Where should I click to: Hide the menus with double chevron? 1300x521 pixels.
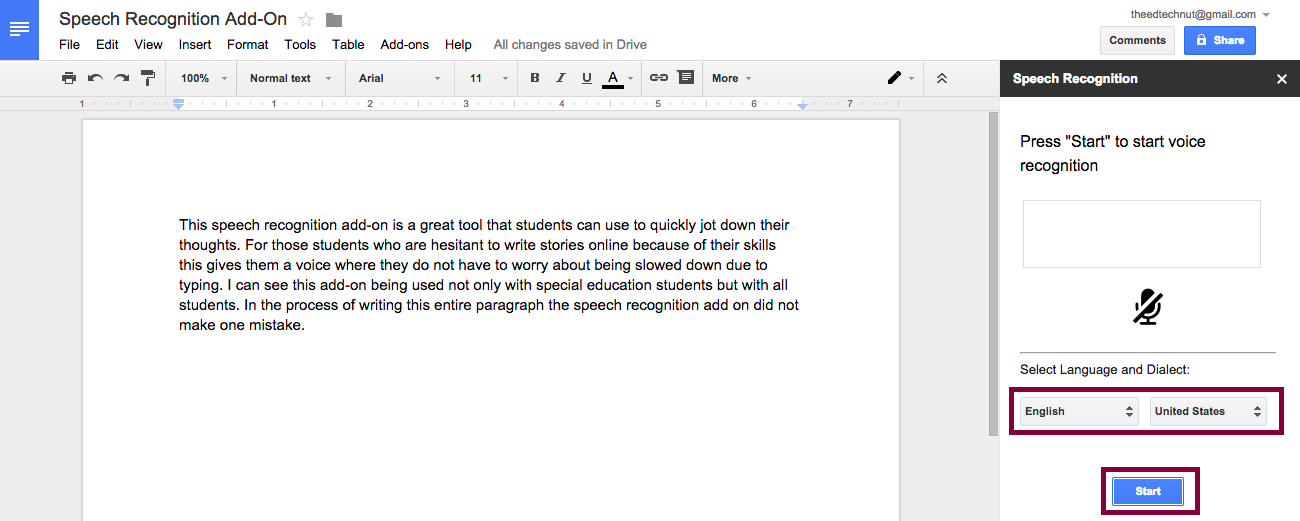coord(941,78)
